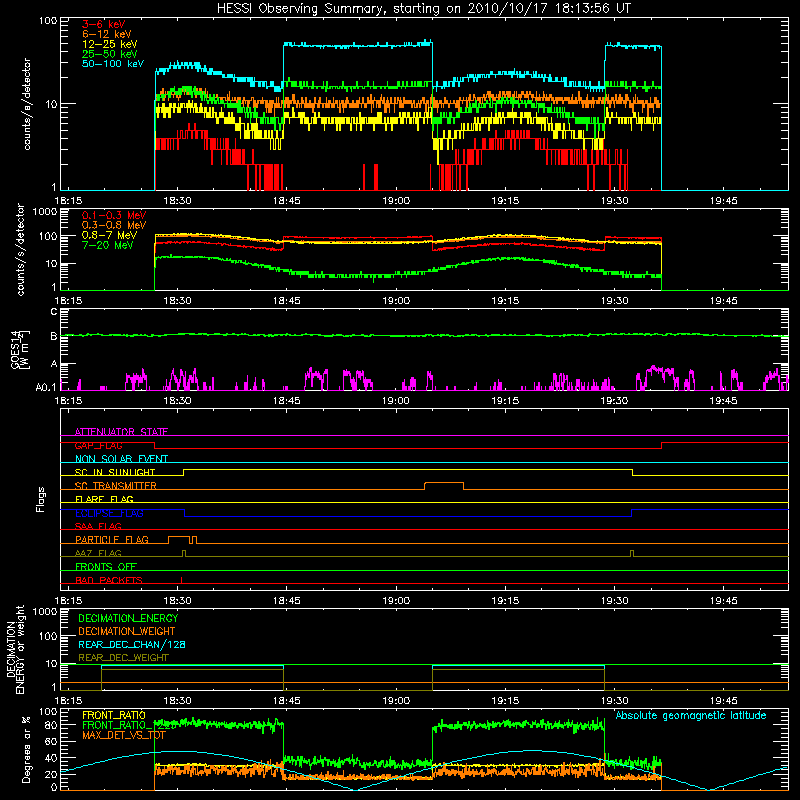
Task: Click the NON_SOLAR_EVENT flag label
Action: click(x=121, y=459)
